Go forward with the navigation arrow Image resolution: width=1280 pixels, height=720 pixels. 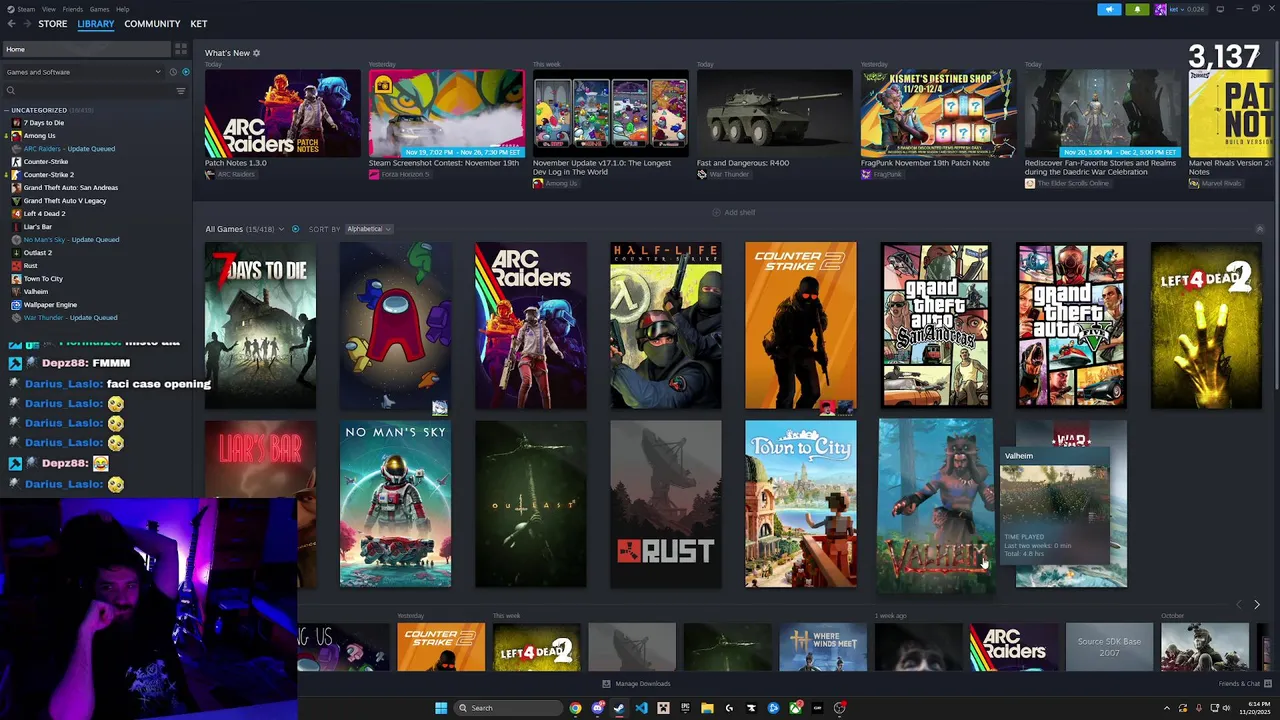[x=27, y=24]
